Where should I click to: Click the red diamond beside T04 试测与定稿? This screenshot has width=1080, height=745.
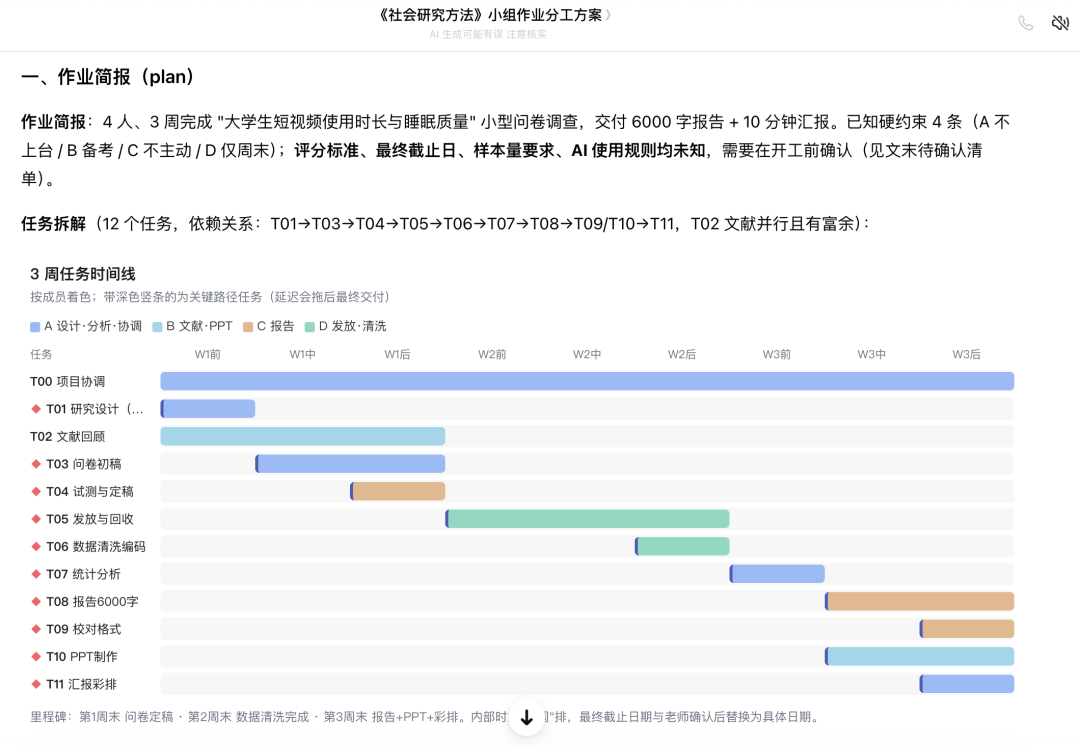[36, 492]
